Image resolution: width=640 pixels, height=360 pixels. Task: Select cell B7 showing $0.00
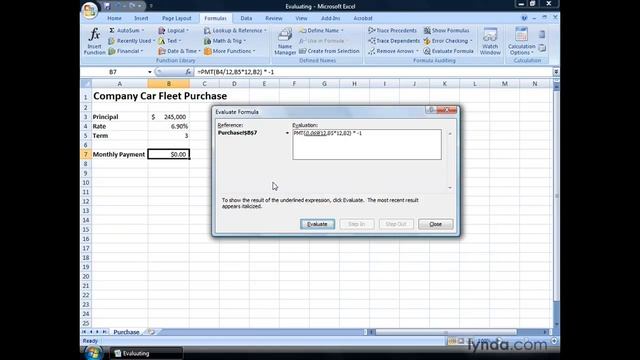169,154
